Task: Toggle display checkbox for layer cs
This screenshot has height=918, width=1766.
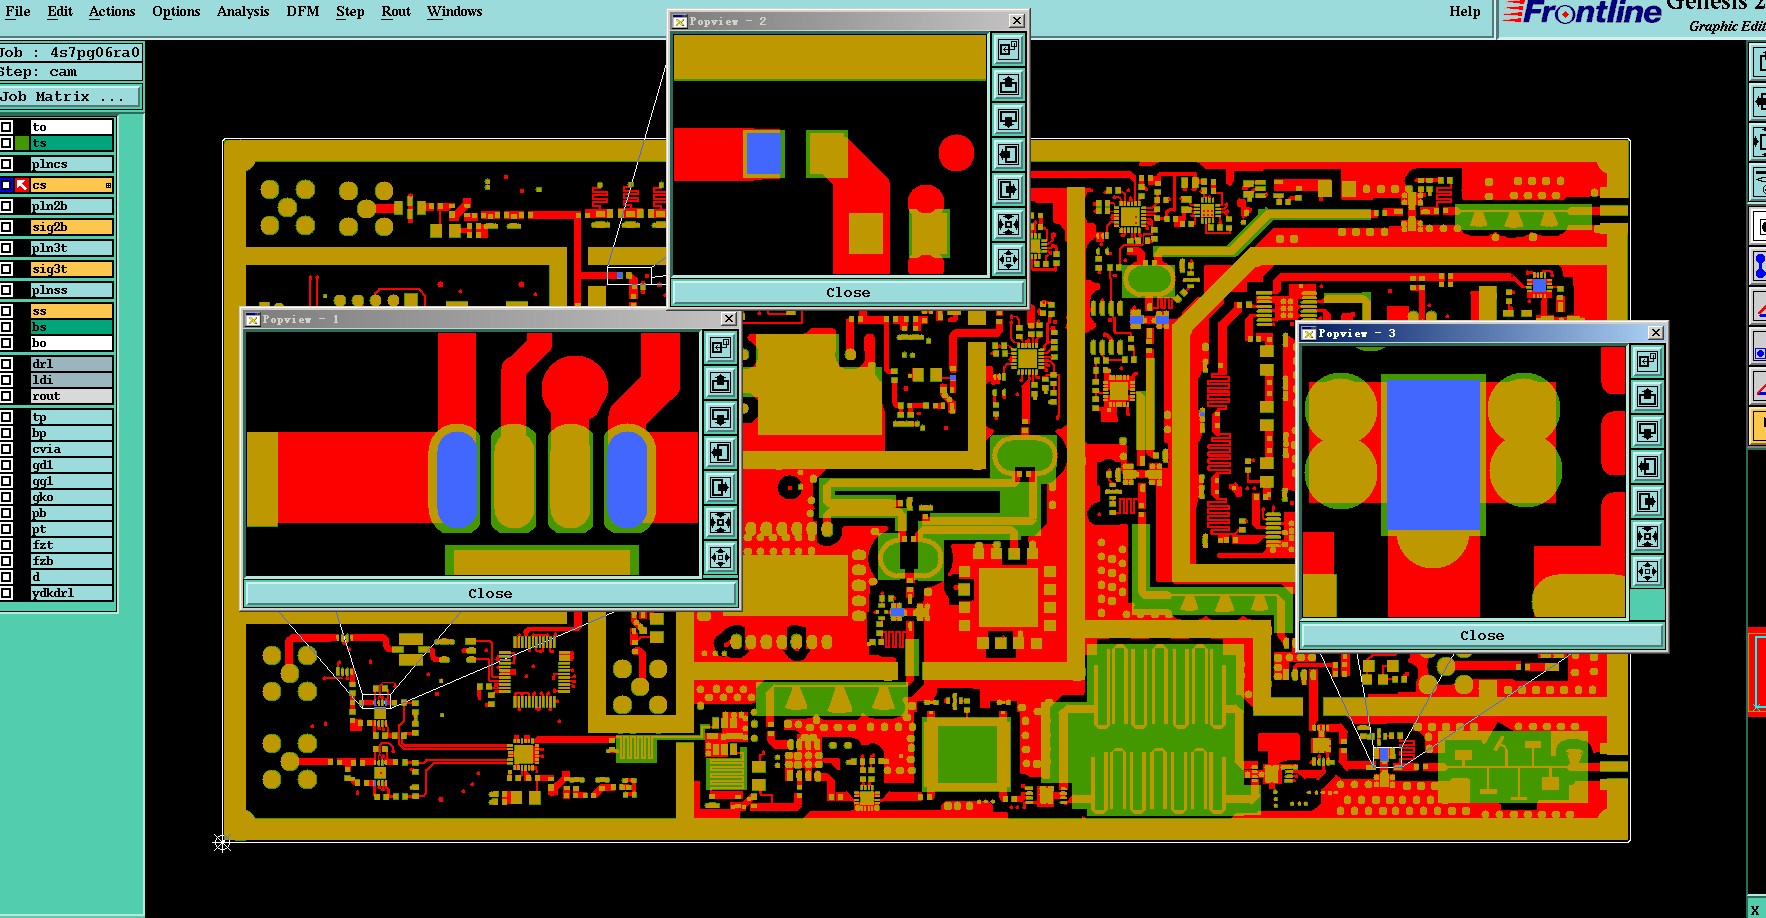Action: [x=6, y=185]
